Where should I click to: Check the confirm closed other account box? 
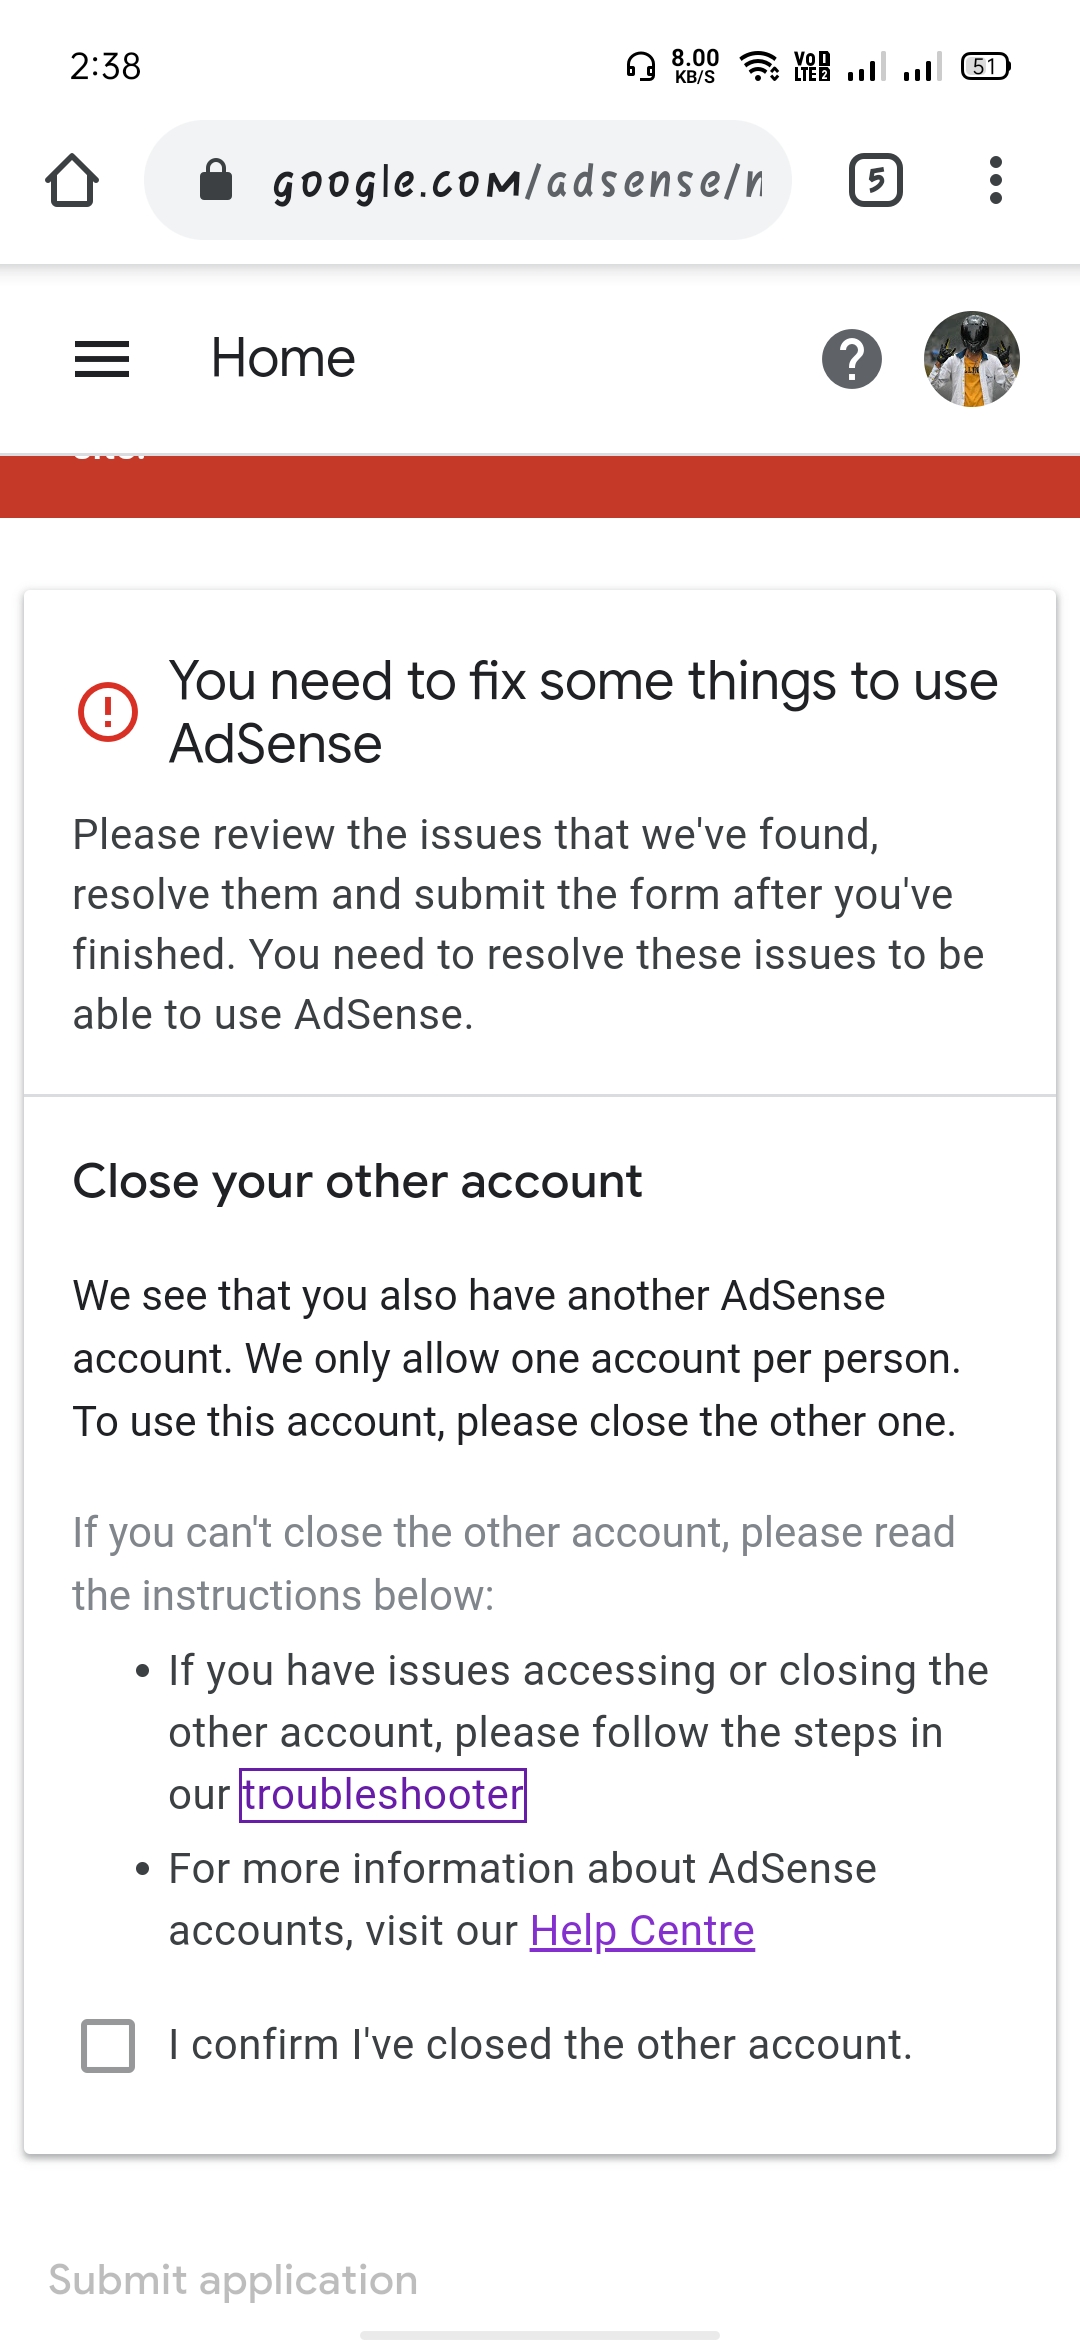click(108, 2045)
